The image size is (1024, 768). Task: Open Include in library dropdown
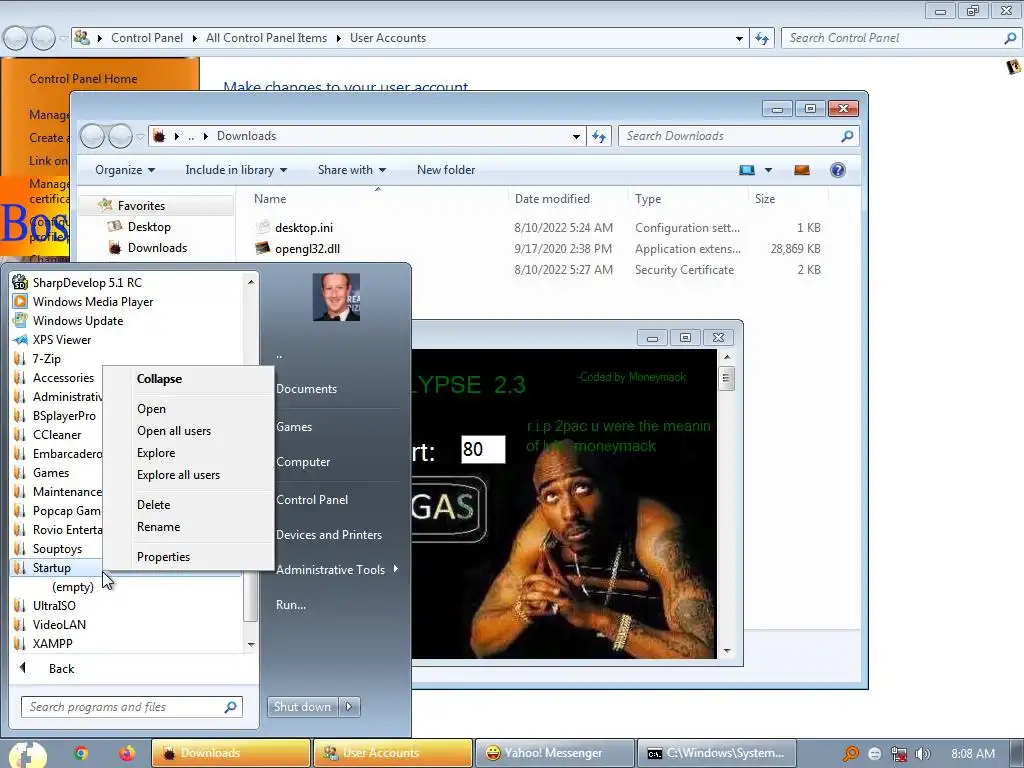point(236,170)
